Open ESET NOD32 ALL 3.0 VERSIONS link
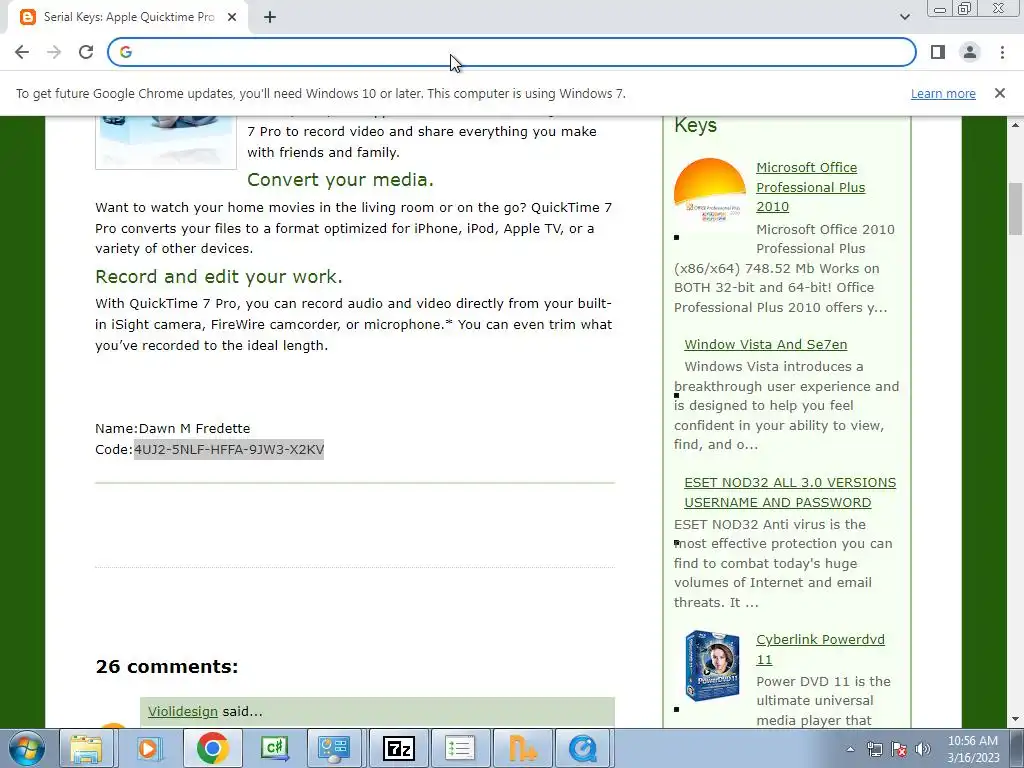Viewport: 1024px width, 768px height. coord(790,492)
